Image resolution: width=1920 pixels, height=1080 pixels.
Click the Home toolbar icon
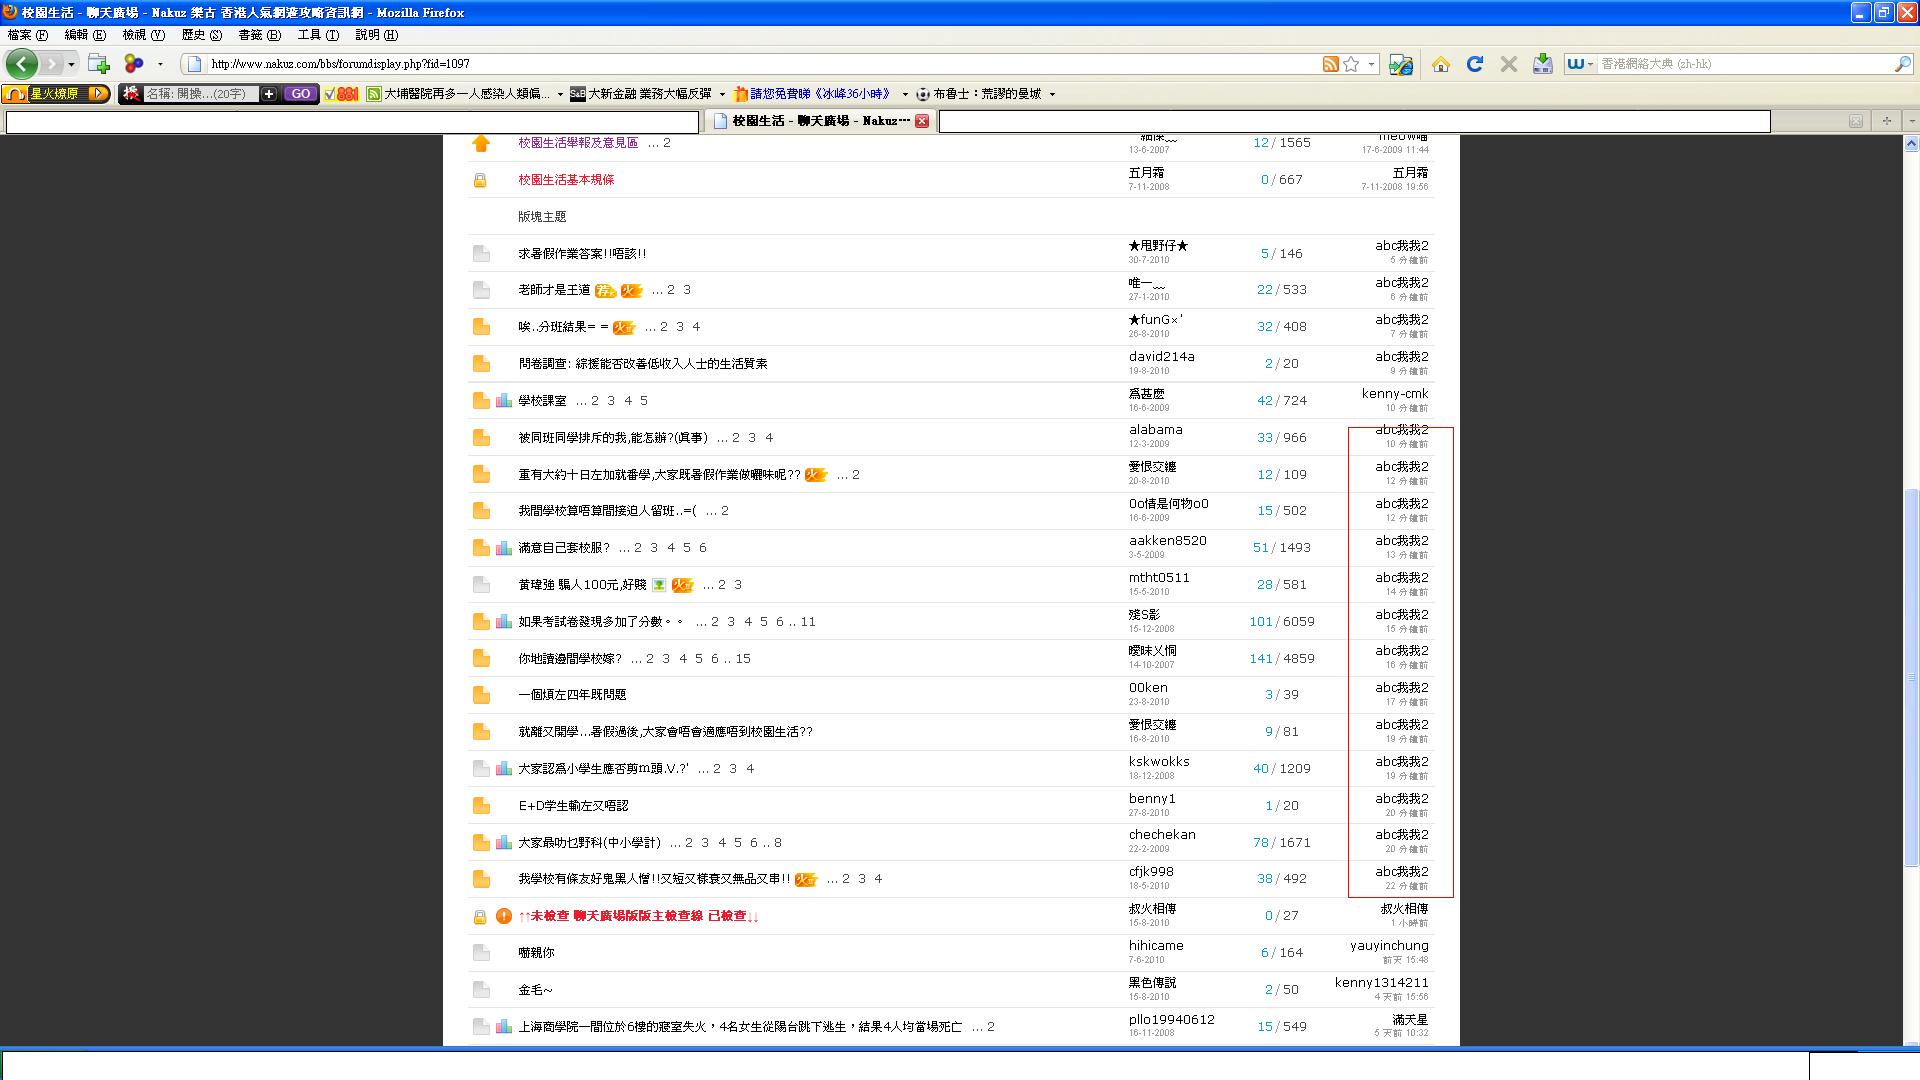[x=1441, y=64]
